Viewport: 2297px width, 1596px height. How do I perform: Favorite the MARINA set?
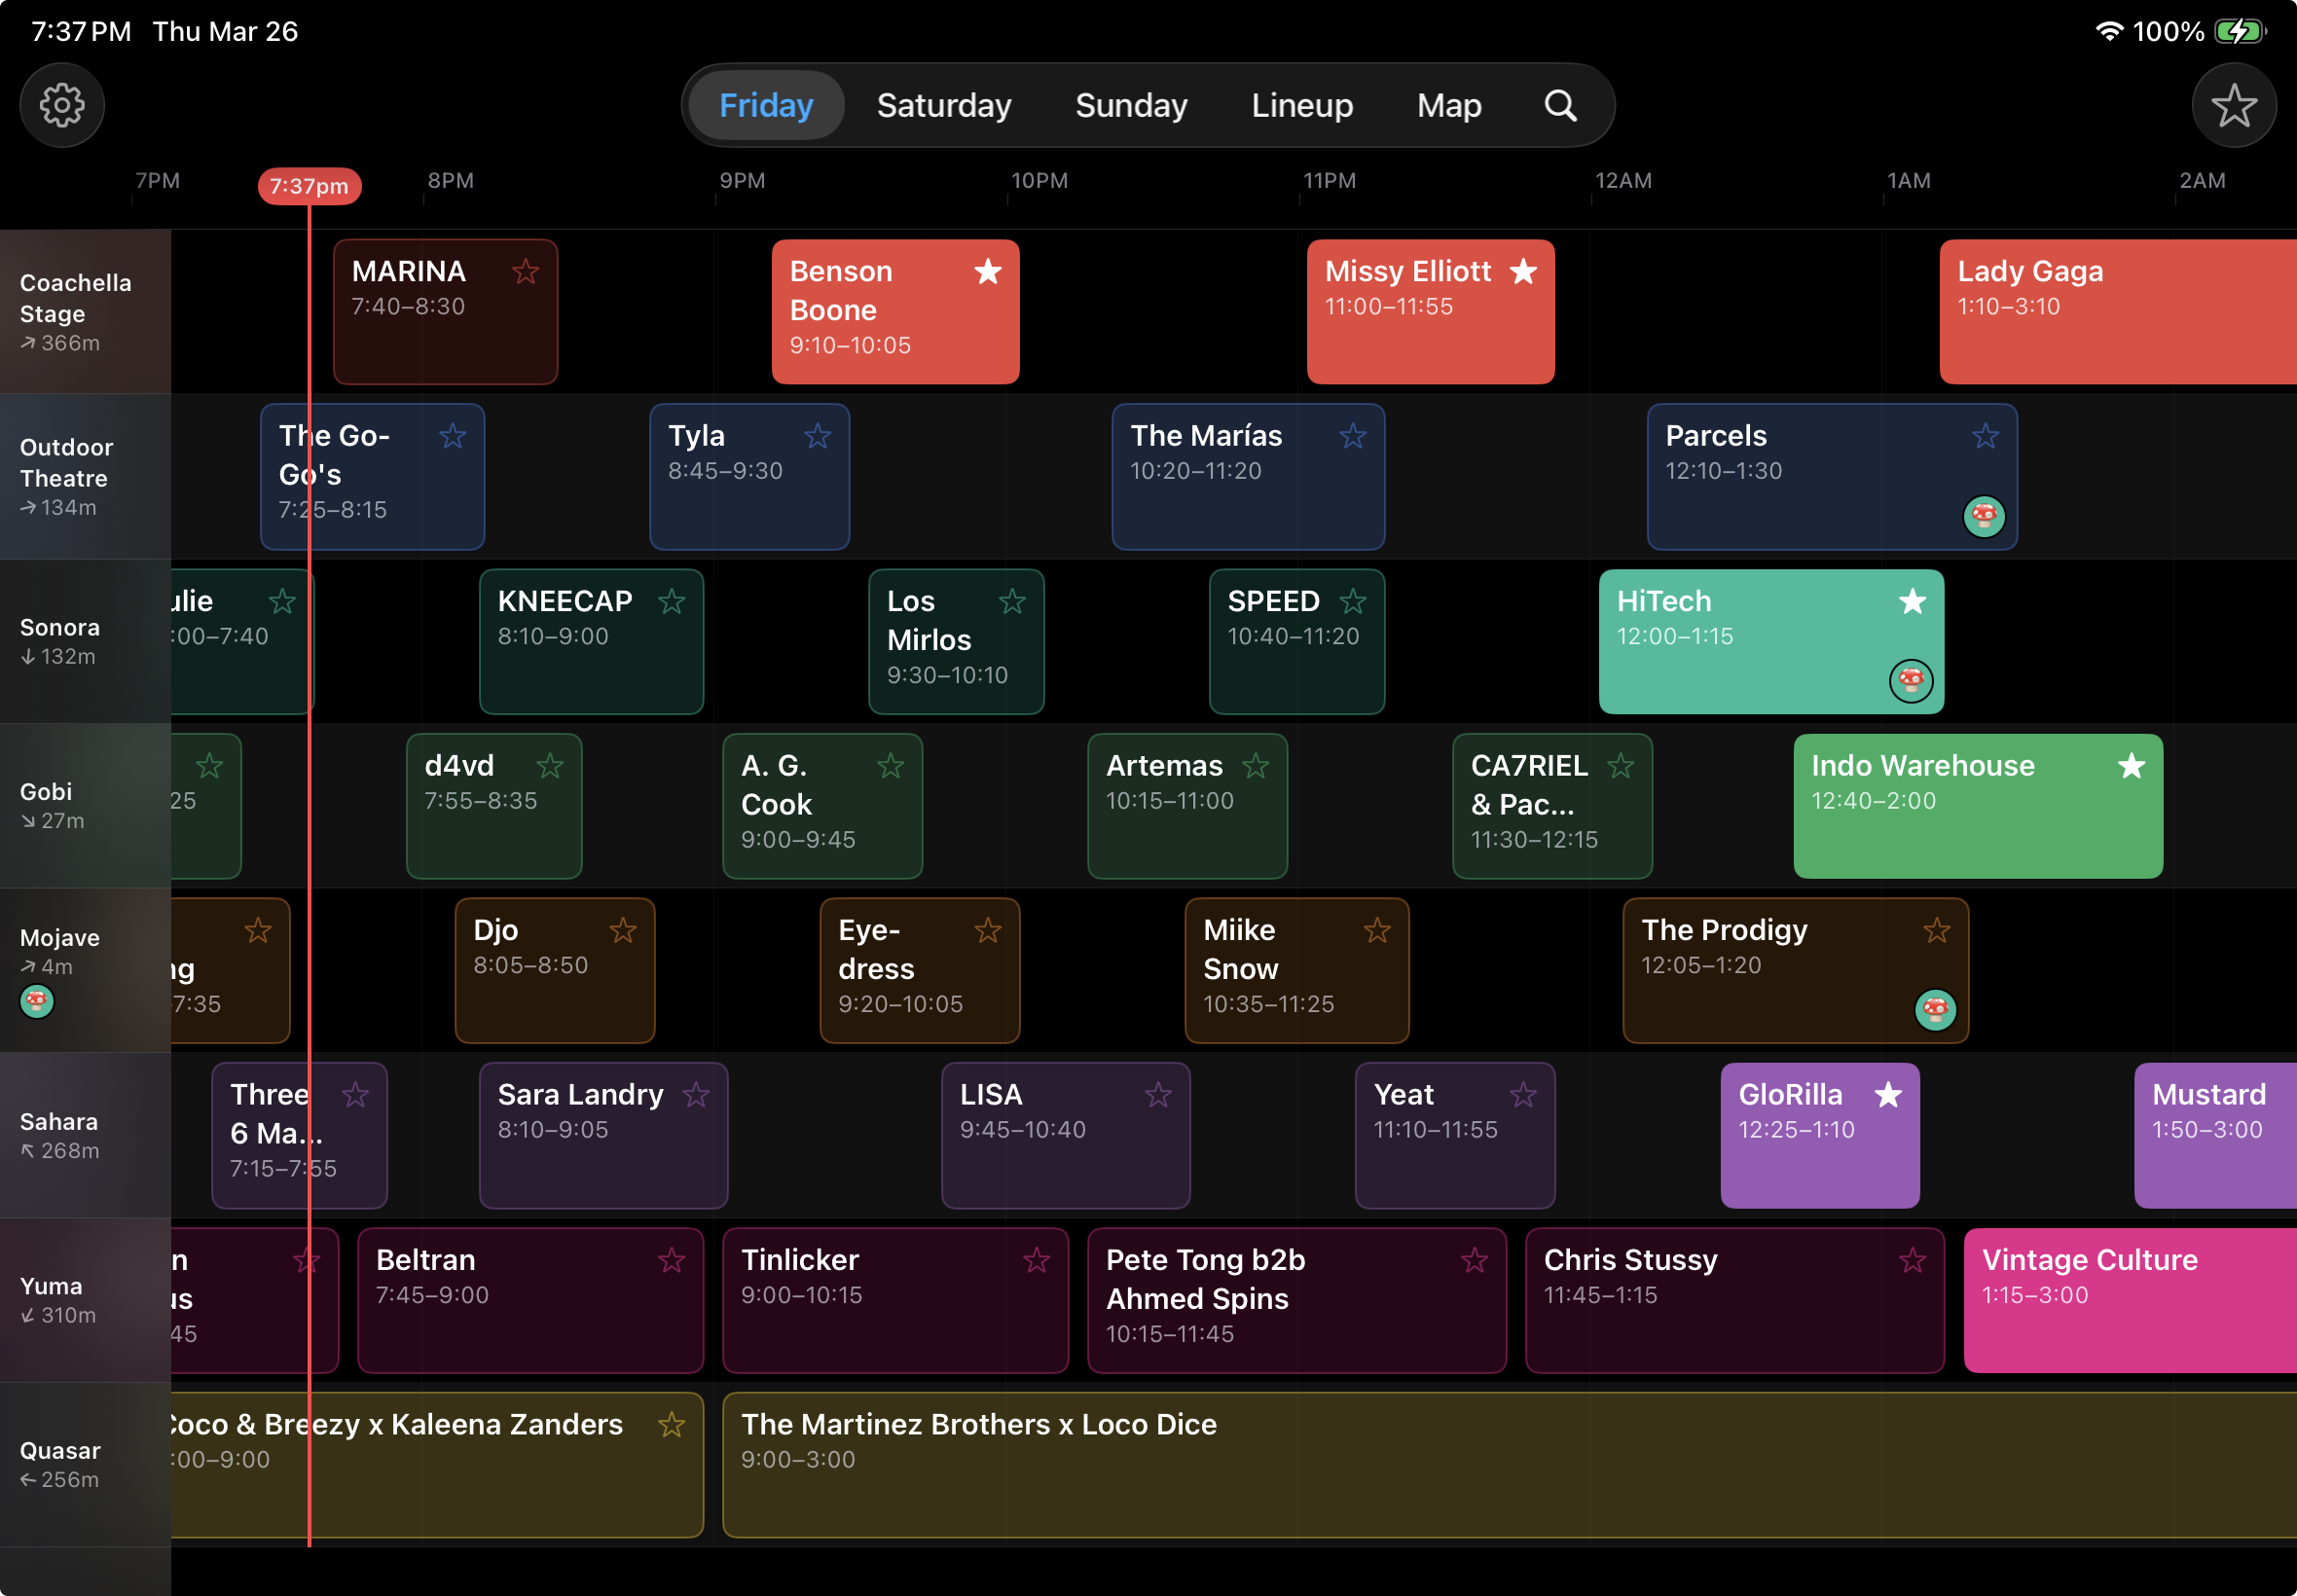pyautogui.click(x=526, y=272)
